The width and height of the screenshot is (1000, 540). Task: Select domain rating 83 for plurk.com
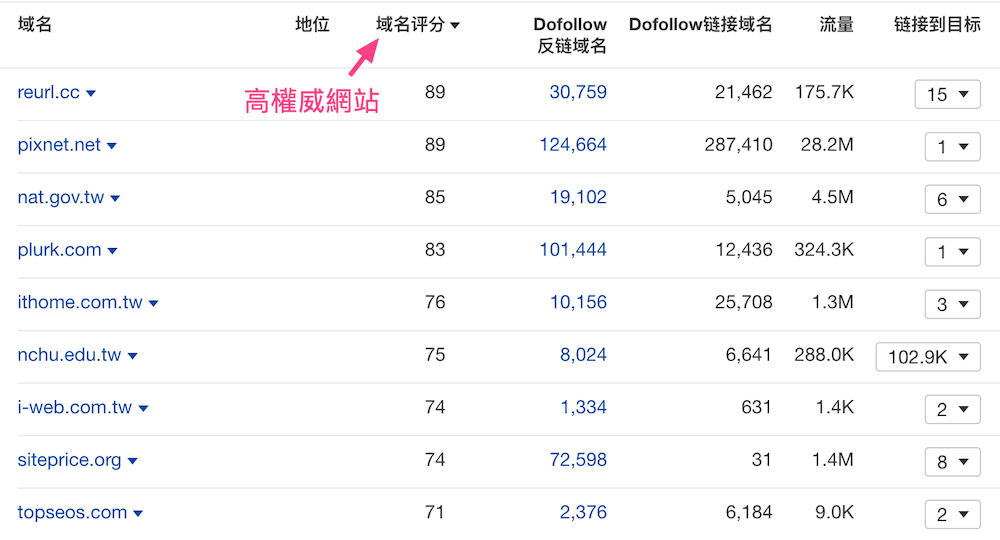point(435,250)
